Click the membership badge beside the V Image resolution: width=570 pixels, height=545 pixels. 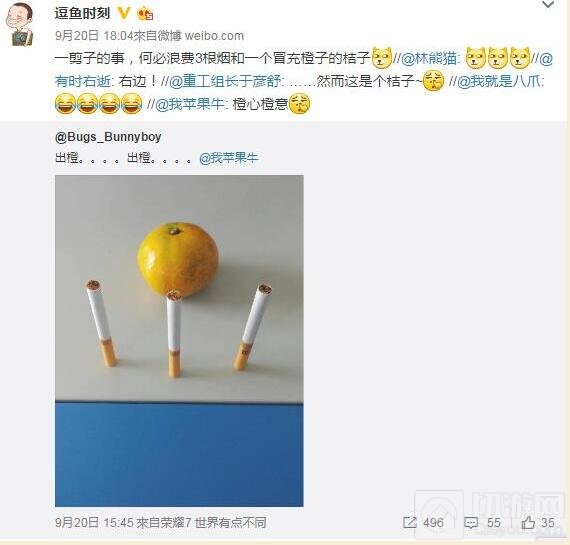click(145, 14)
